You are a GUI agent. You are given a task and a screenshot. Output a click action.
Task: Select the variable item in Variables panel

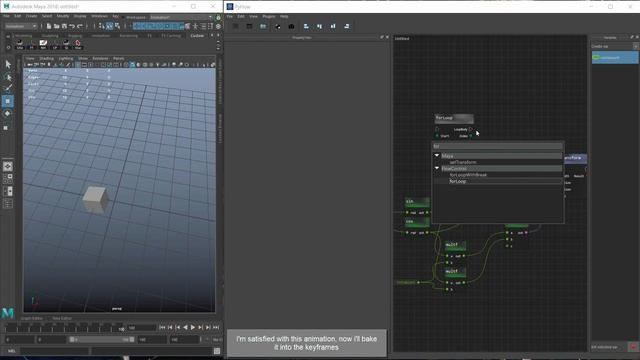(615, 58)
